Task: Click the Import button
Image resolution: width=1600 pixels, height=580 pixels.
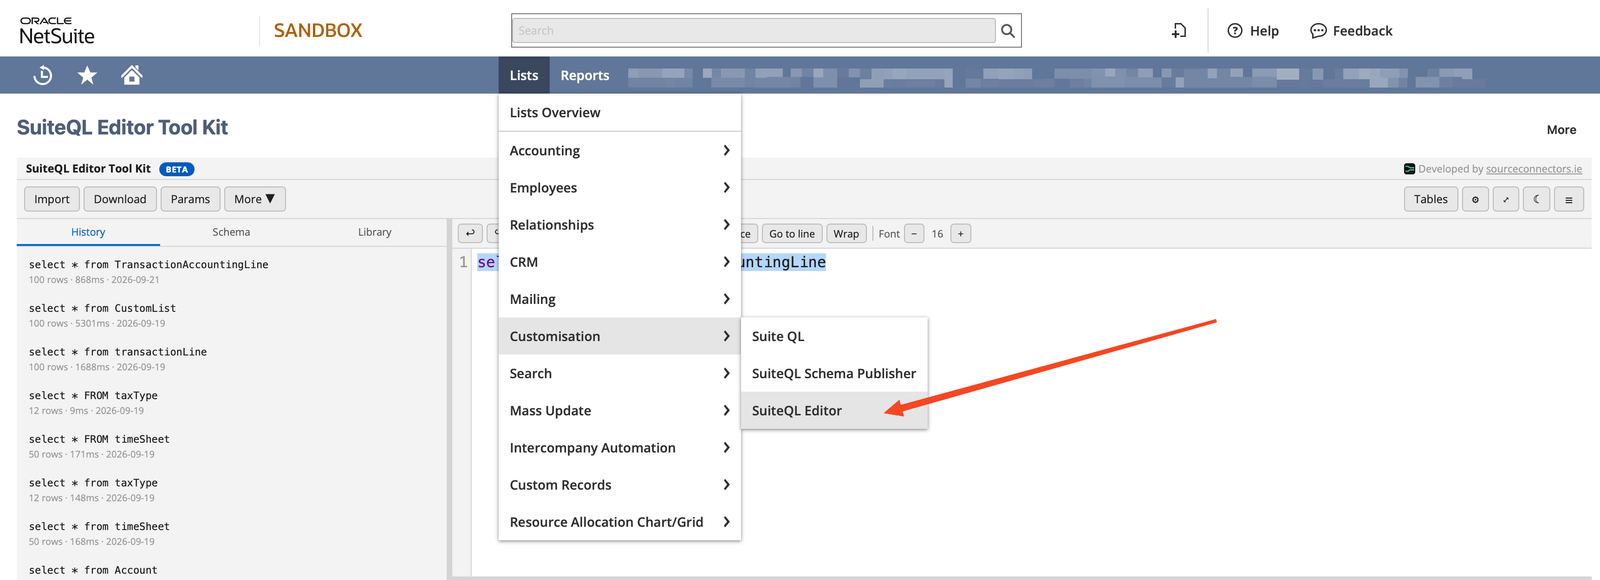Action: coord(52,199)
